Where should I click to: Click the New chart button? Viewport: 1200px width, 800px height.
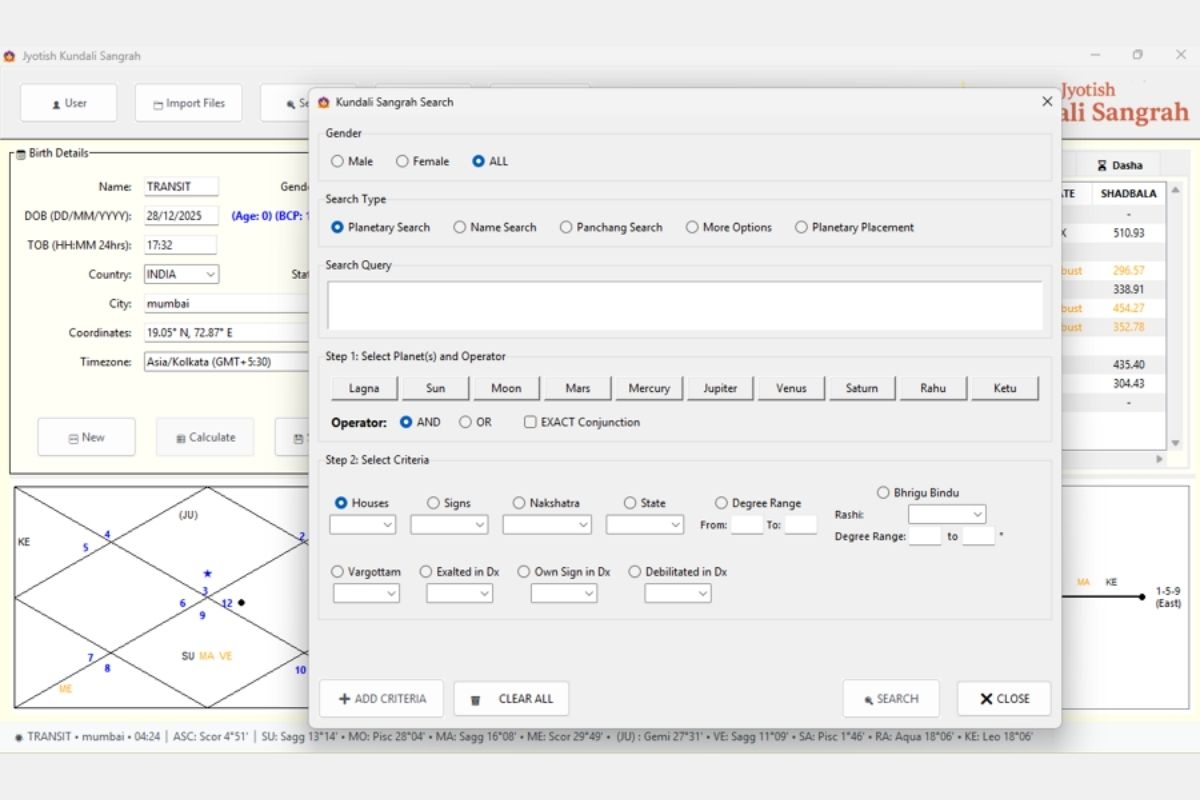(86, 437)
